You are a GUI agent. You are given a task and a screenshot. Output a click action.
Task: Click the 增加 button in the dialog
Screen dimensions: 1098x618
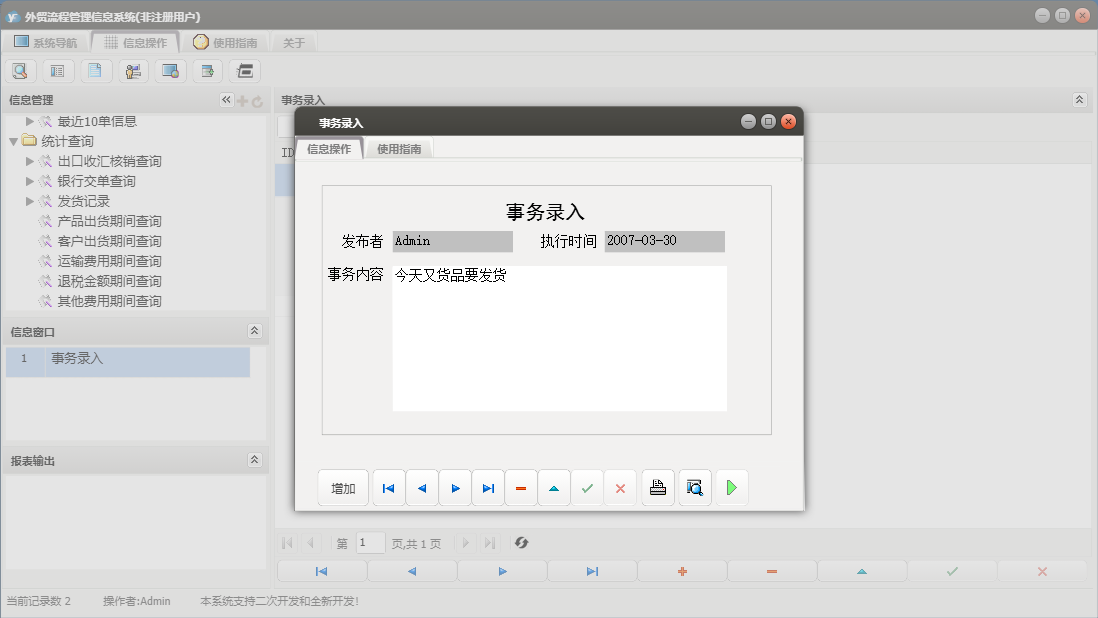tap(343, 487)
